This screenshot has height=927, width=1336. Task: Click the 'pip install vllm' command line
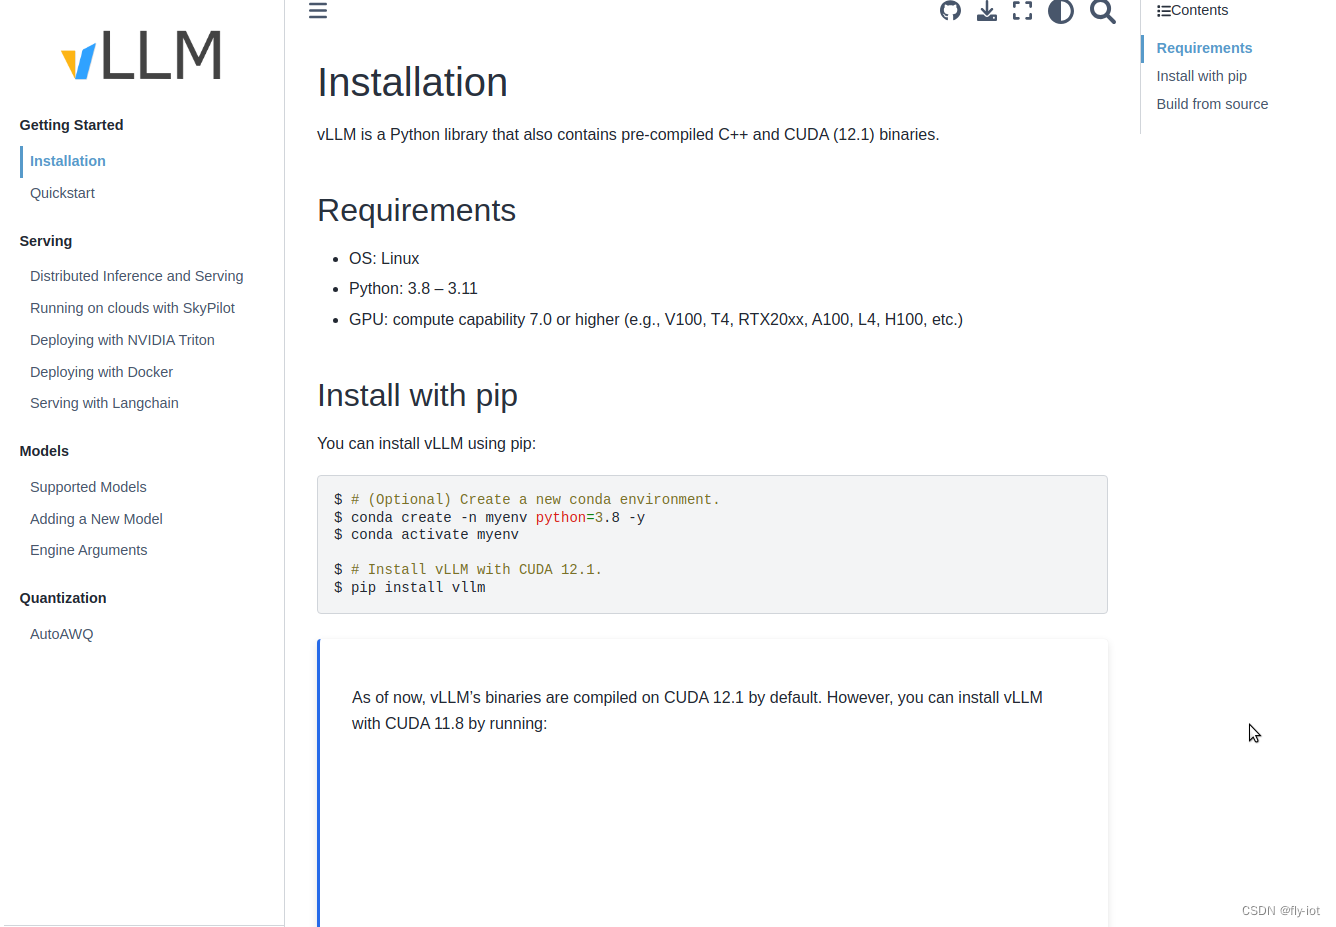click(410, 588)
